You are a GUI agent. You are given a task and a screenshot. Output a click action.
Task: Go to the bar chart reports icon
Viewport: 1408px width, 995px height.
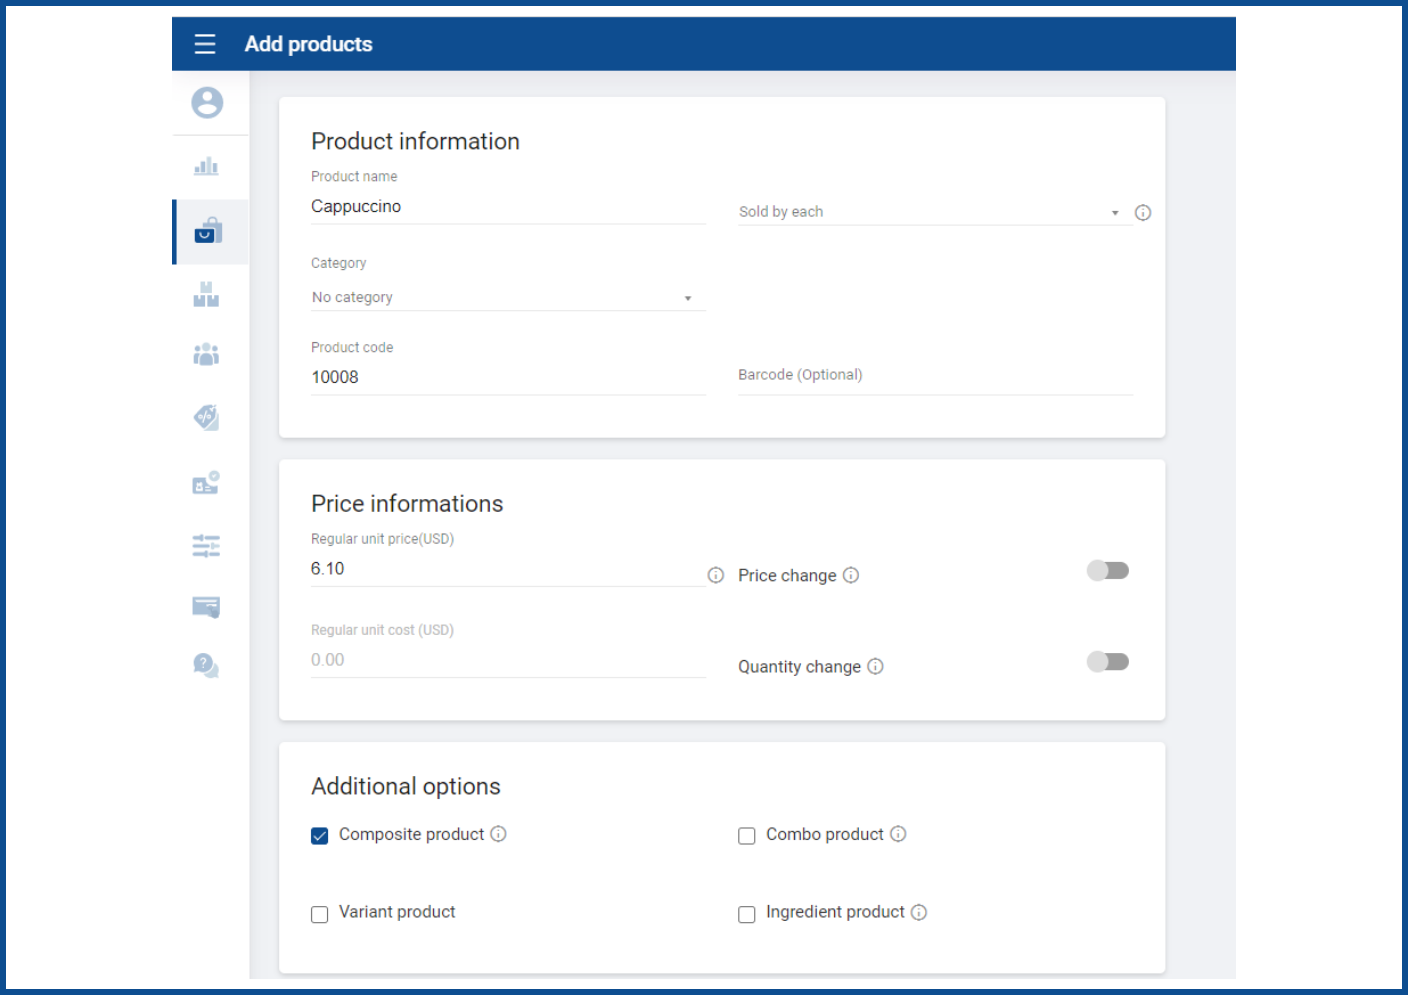[206, 166]
